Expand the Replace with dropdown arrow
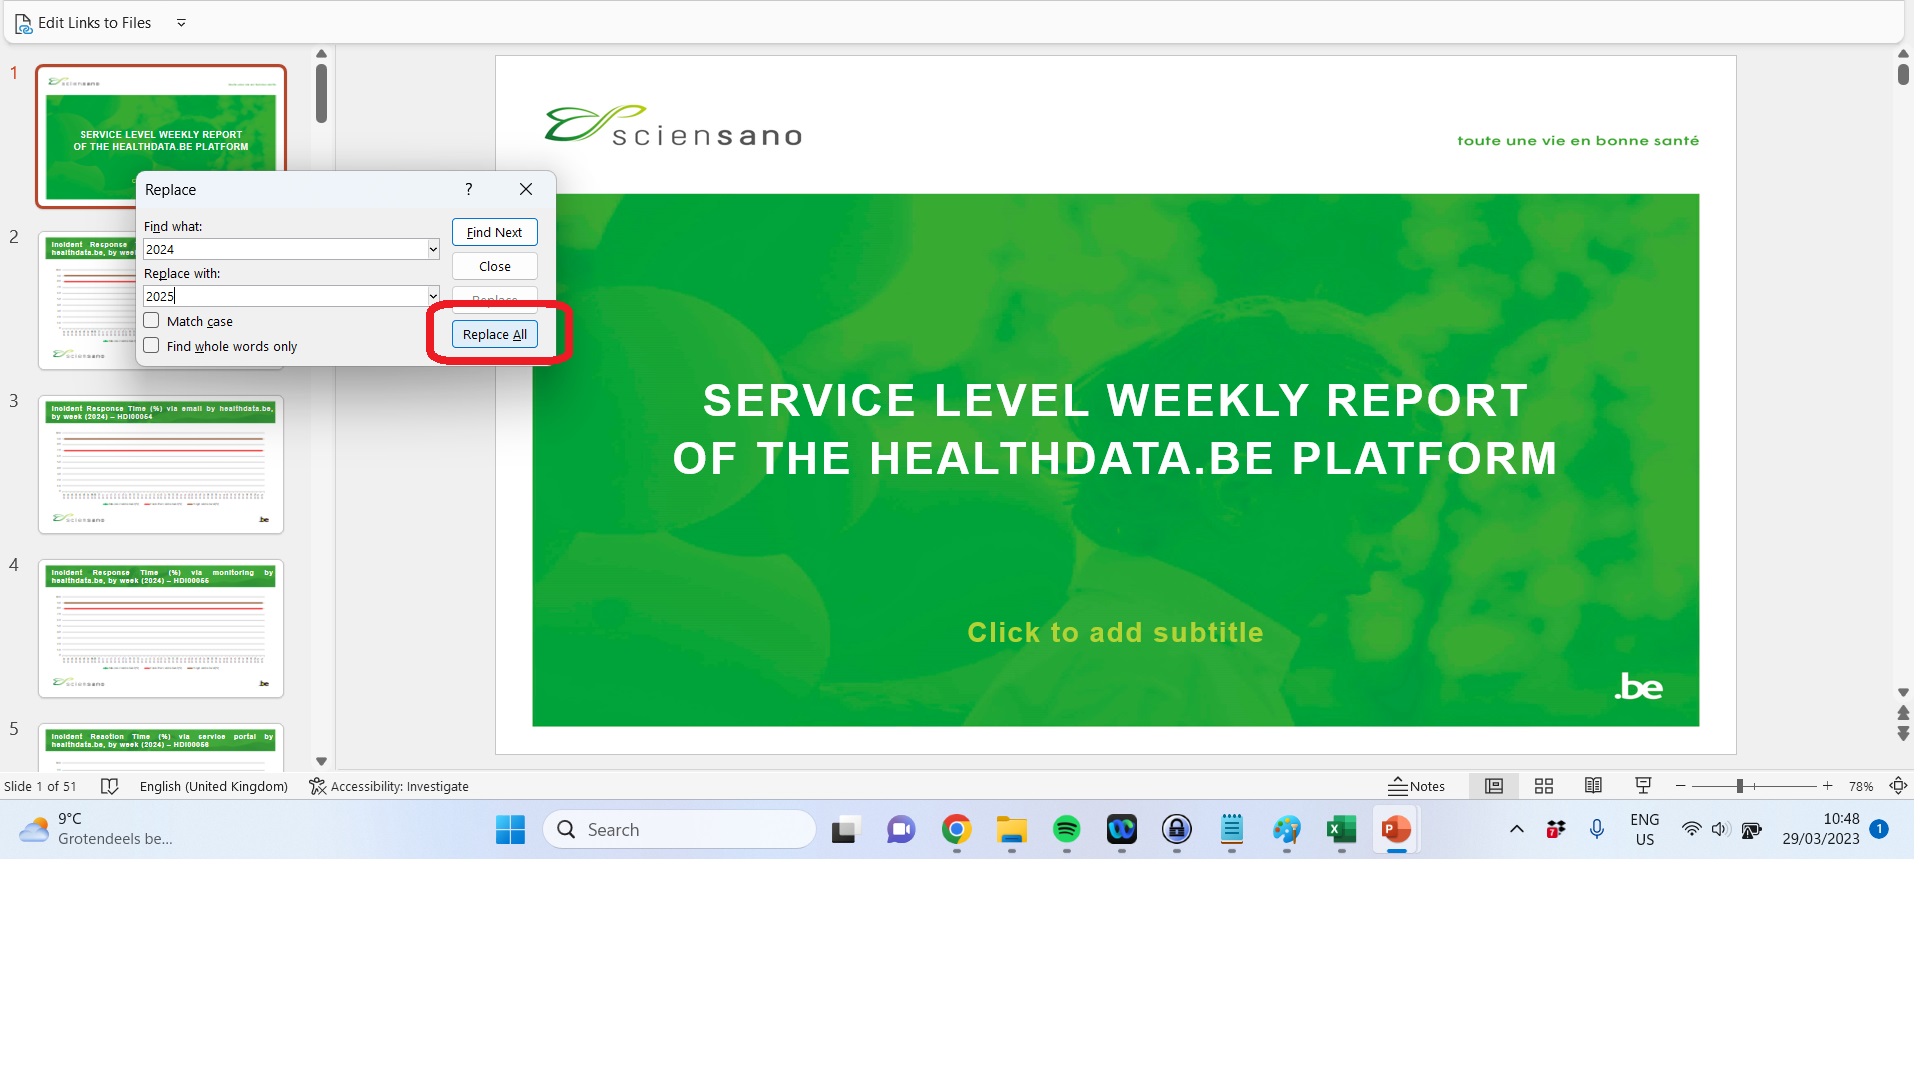 tap(433, 296)
